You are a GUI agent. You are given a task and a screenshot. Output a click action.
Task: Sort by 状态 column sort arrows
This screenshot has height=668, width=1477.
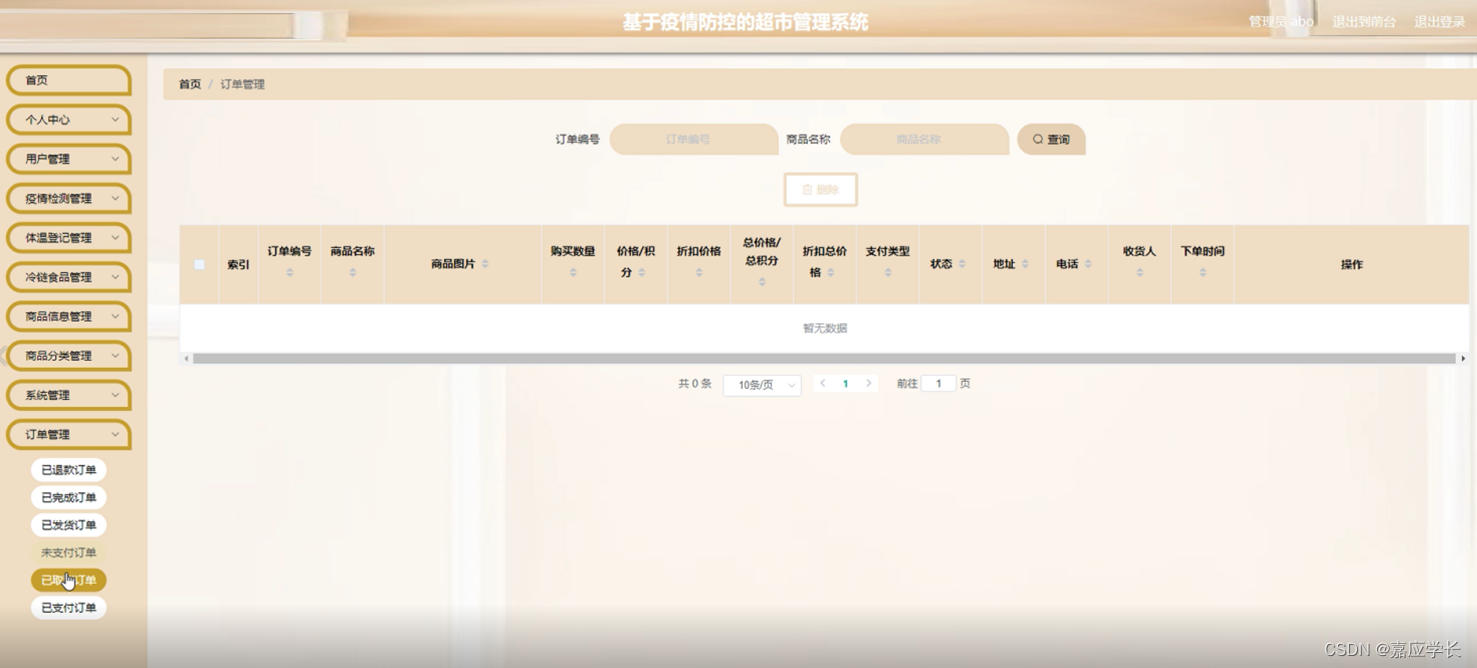point(962,264)
